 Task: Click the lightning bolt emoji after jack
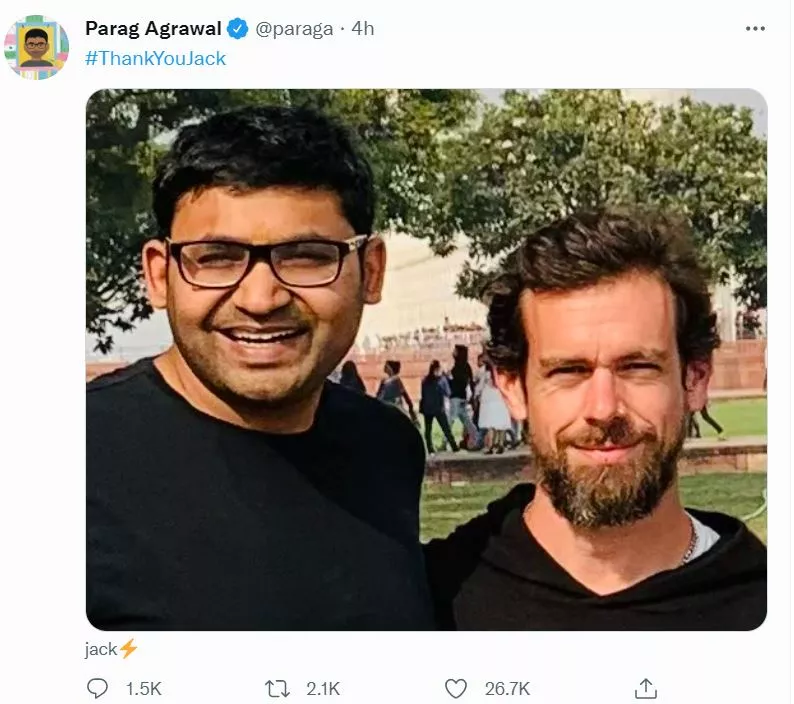pyautogui.click(x=129, y=649)
